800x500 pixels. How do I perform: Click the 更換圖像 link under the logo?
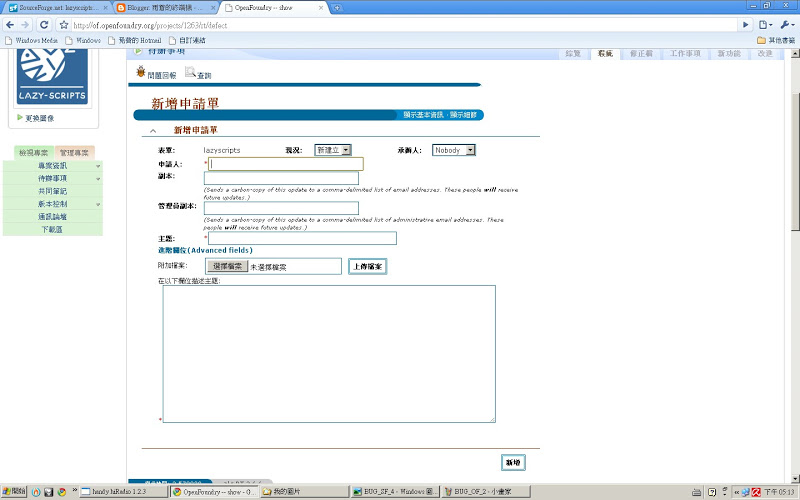40,118
